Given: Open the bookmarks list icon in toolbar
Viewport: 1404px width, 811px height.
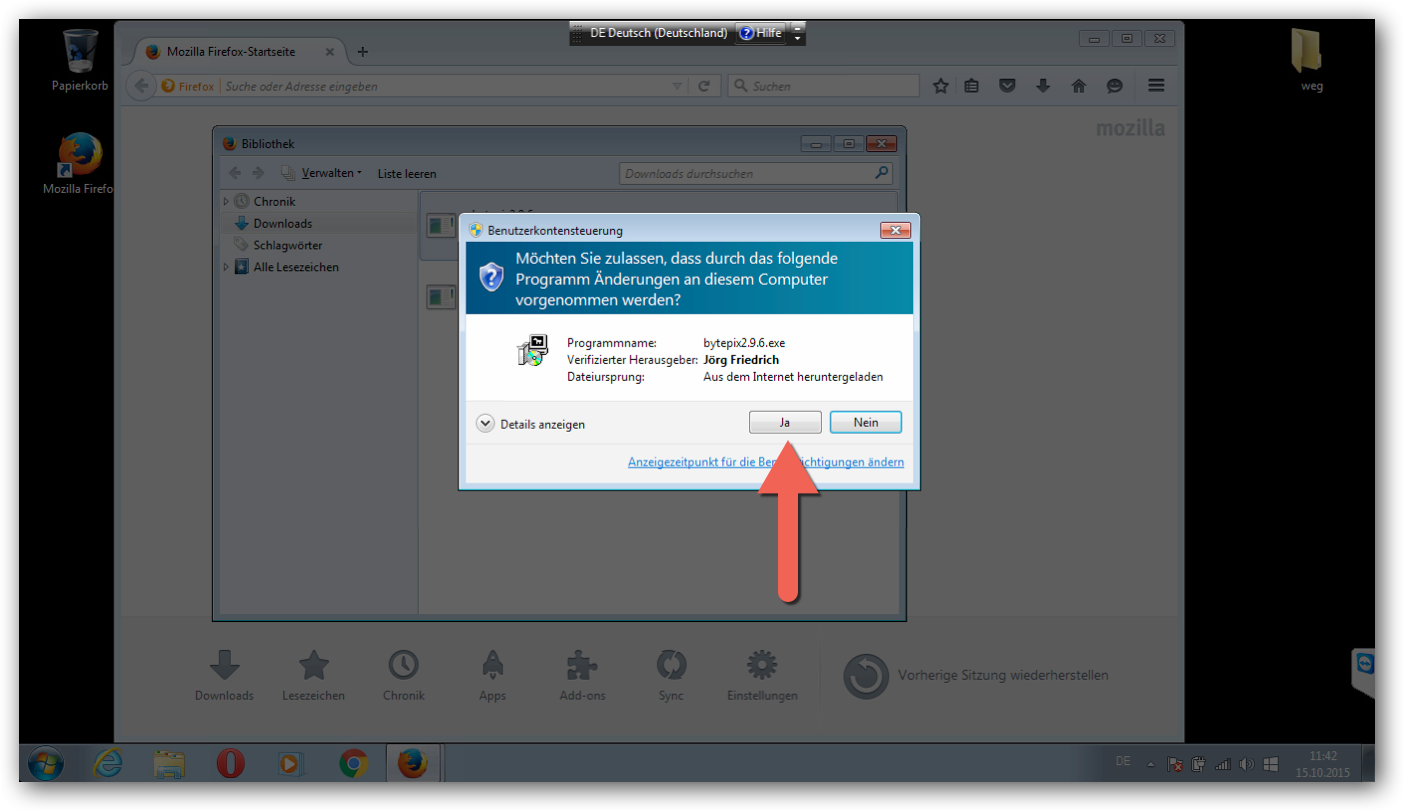Looking at the screenshot, I should tap(972, 86).
